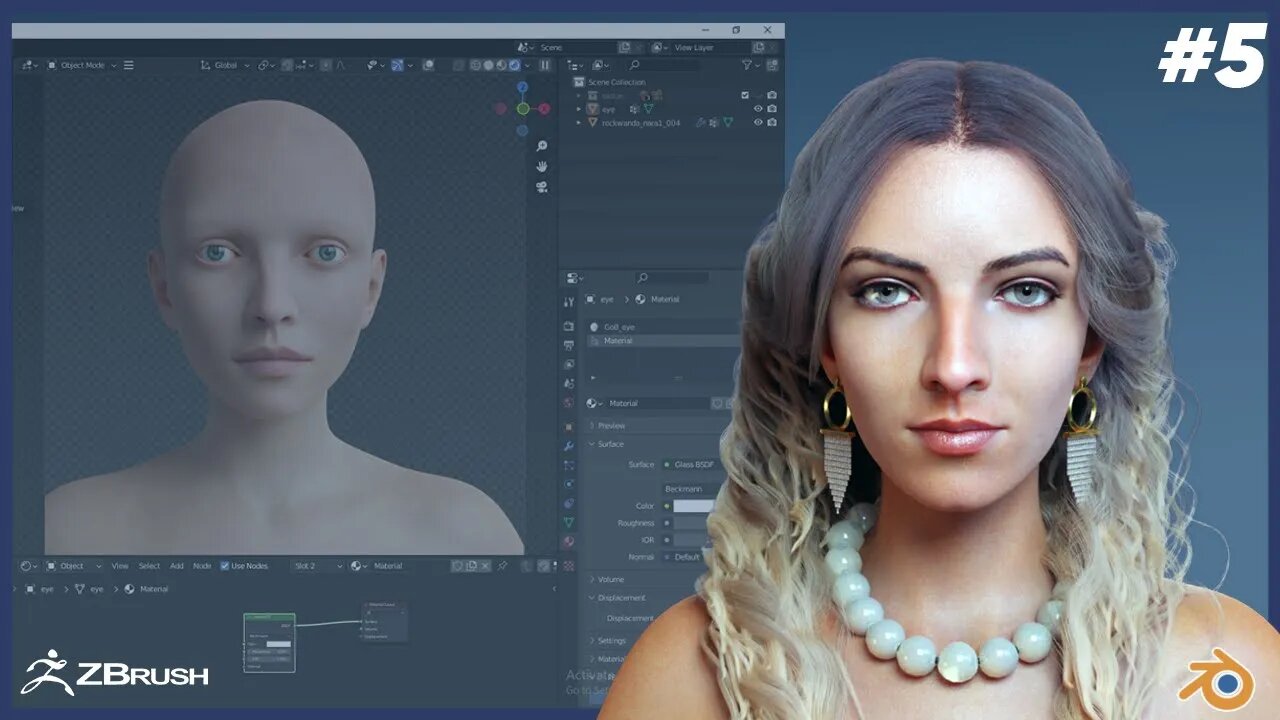Image resolution: width=1280 pixels, height=720 pixels.
Task: Hide rockwanda_neta1_004 in viewport
Action: click(758, 122)
